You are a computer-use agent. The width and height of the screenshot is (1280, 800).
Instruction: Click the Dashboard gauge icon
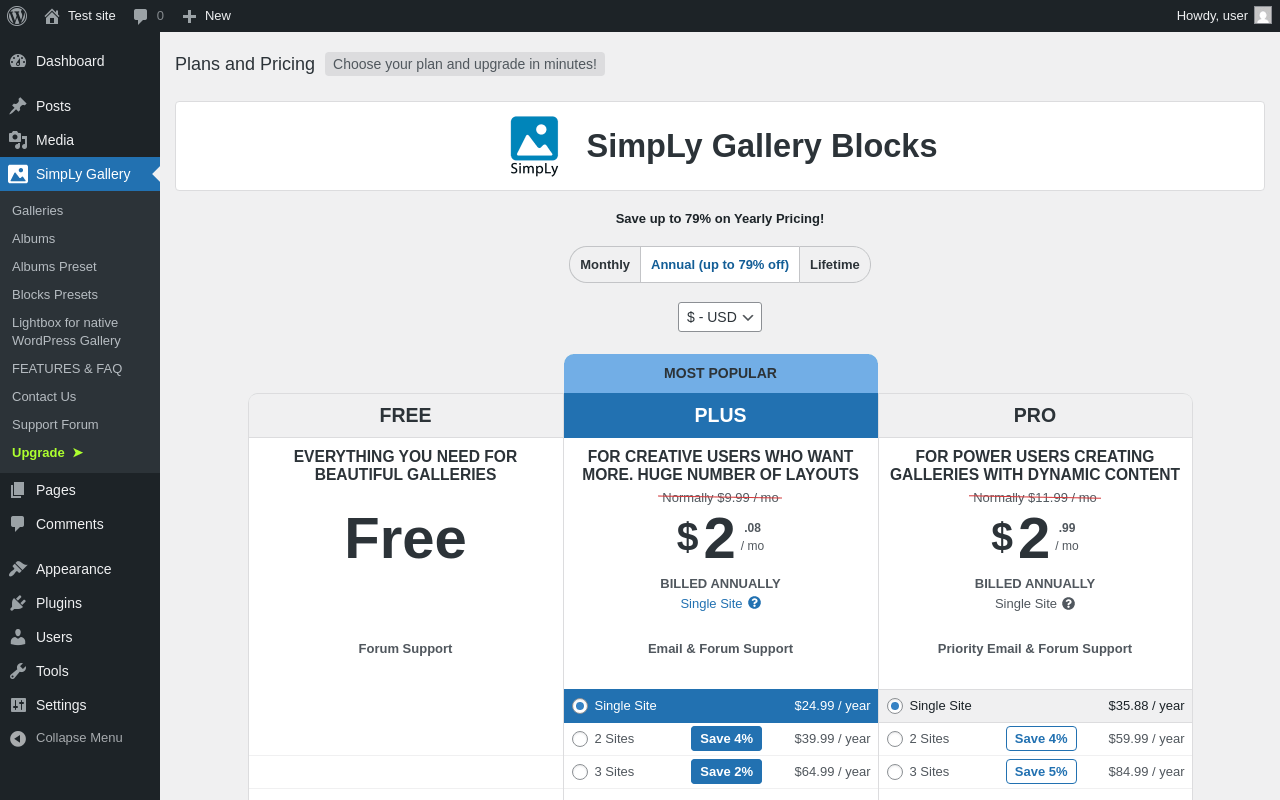tap(18, 61)
